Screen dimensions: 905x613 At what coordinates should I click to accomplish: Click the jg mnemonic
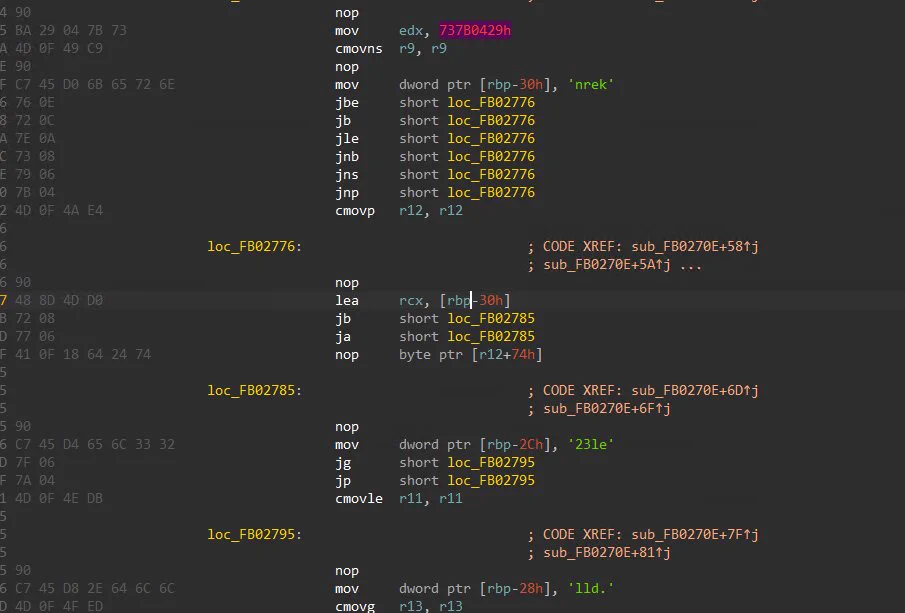[x=342, y=463]
